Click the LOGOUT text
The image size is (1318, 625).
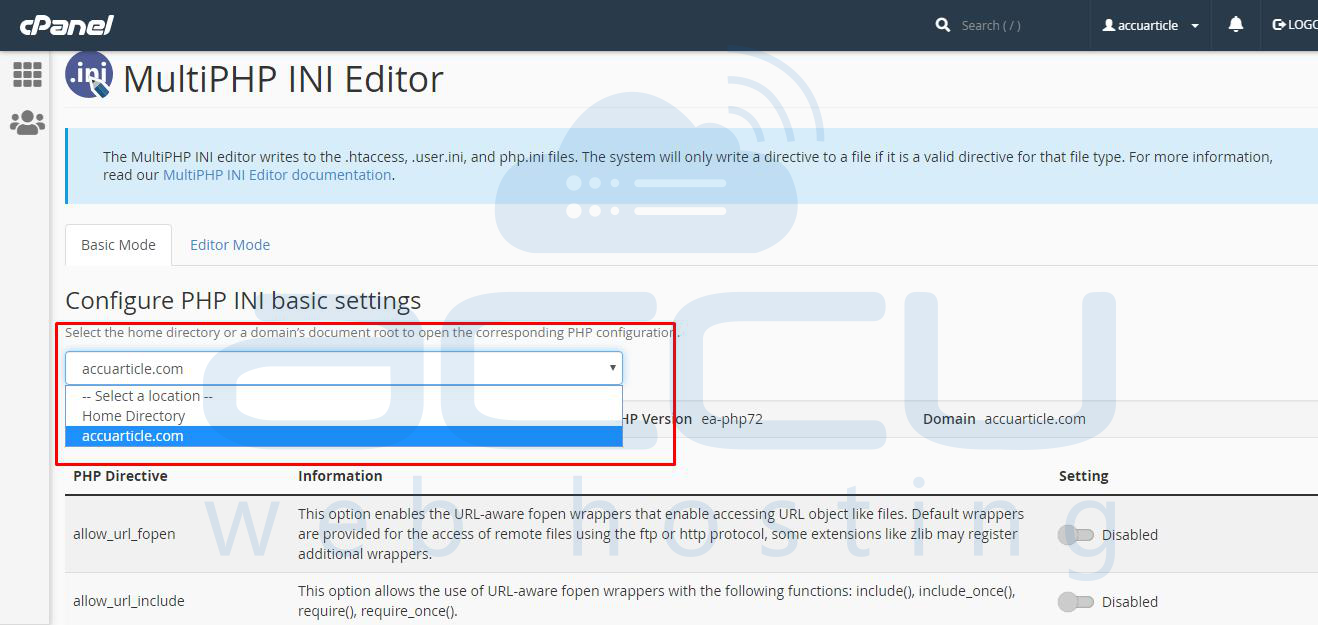[x=1303, y=25]
